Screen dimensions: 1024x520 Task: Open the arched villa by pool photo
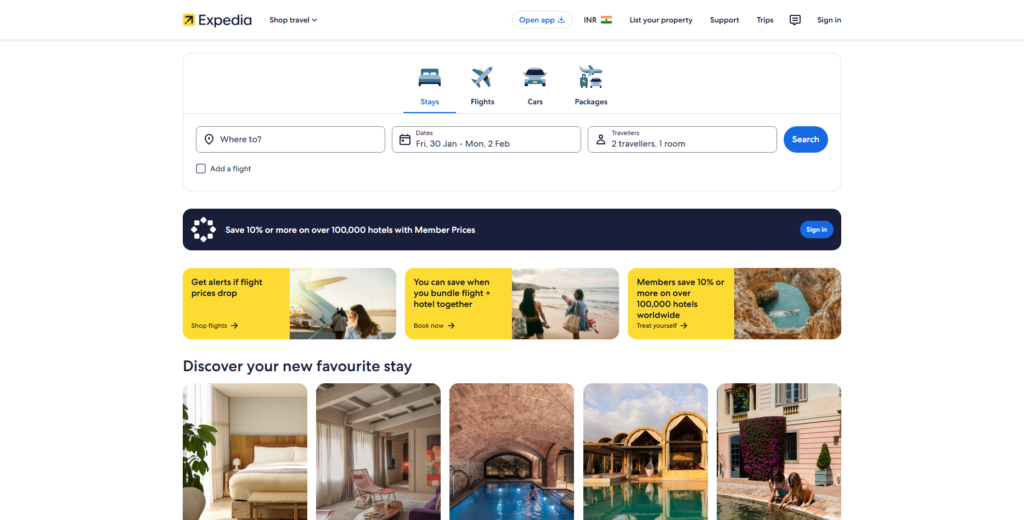click(645, 451)
